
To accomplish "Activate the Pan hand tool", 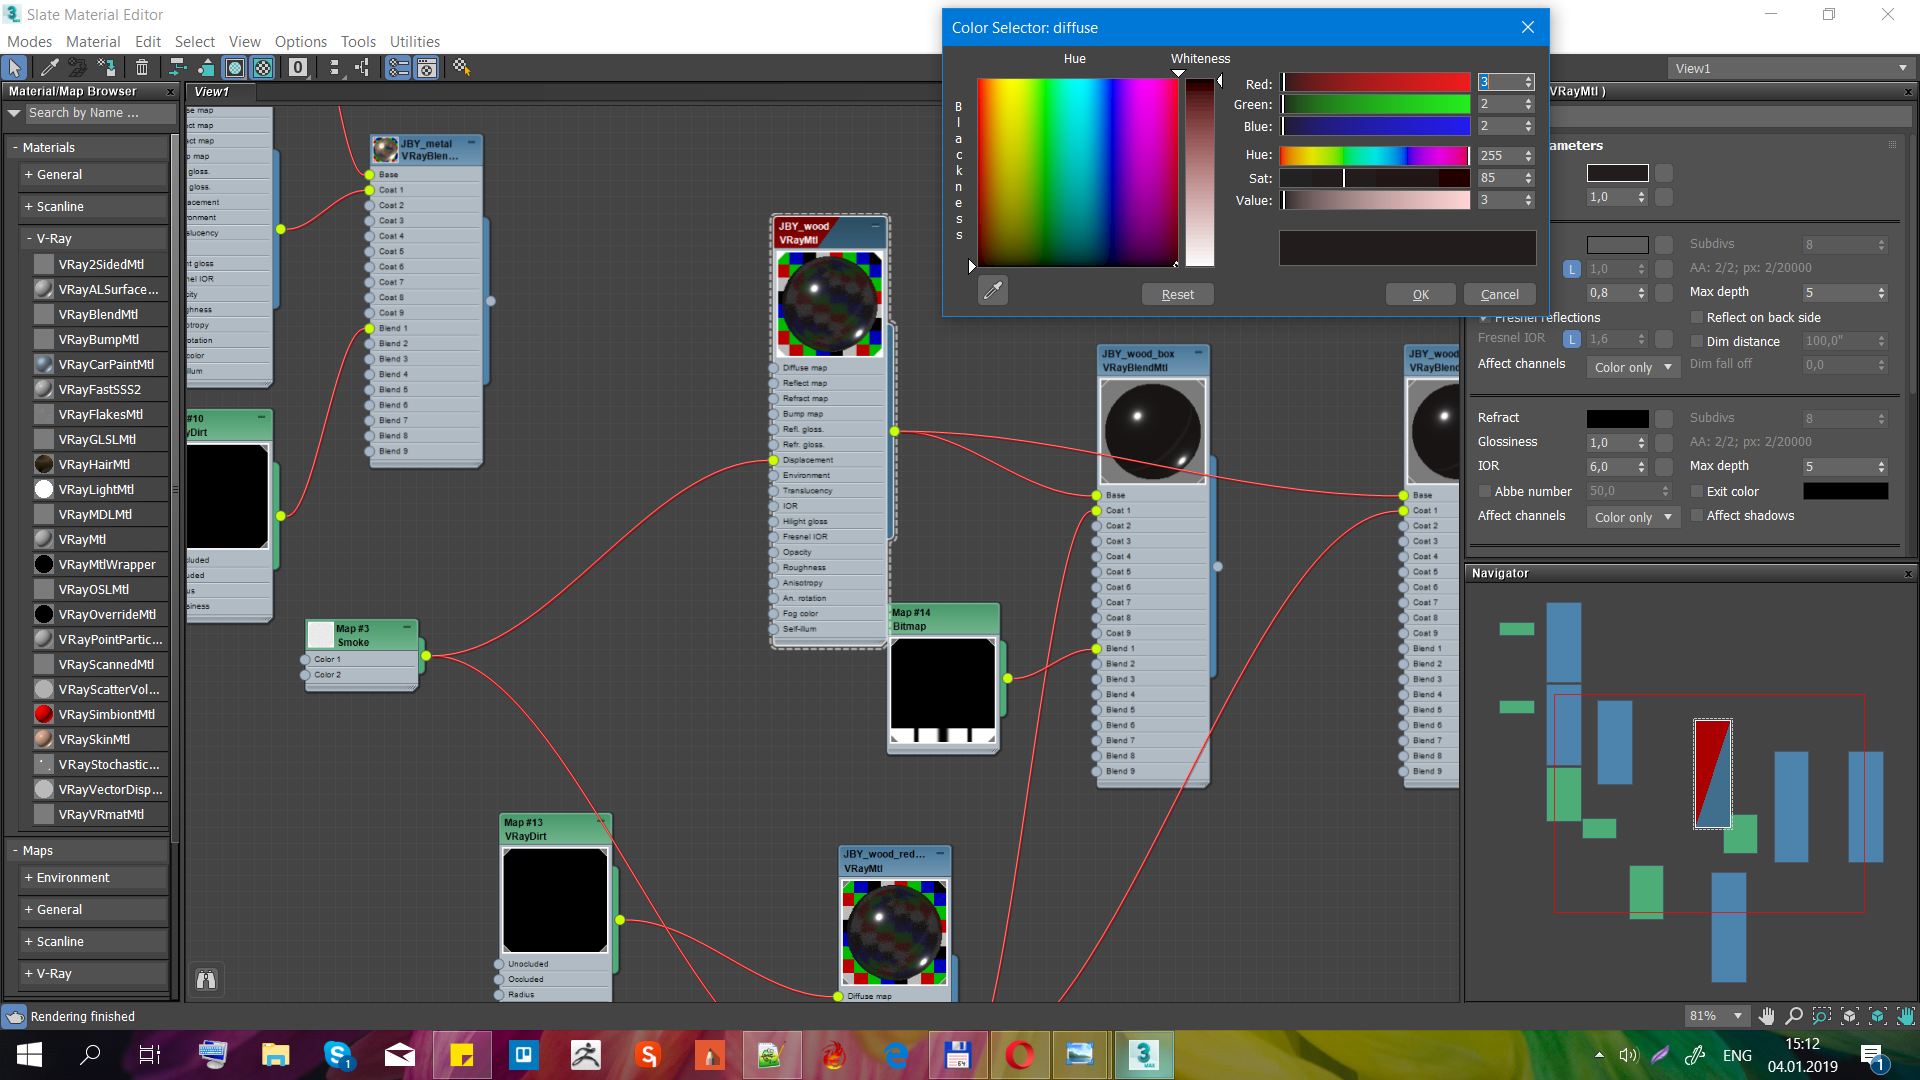I will [x=1766, y=1016].
